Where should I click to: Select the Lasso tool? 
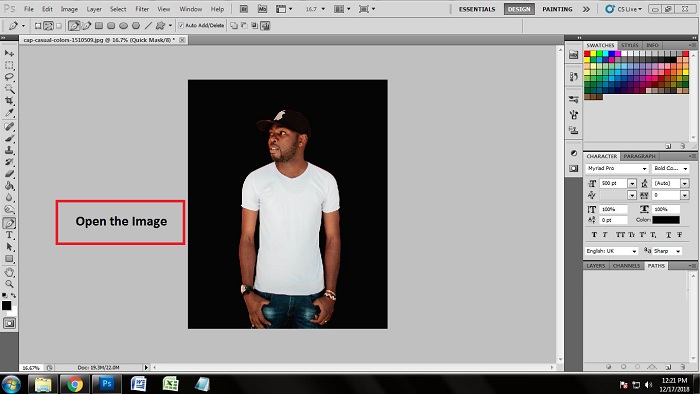9,77
